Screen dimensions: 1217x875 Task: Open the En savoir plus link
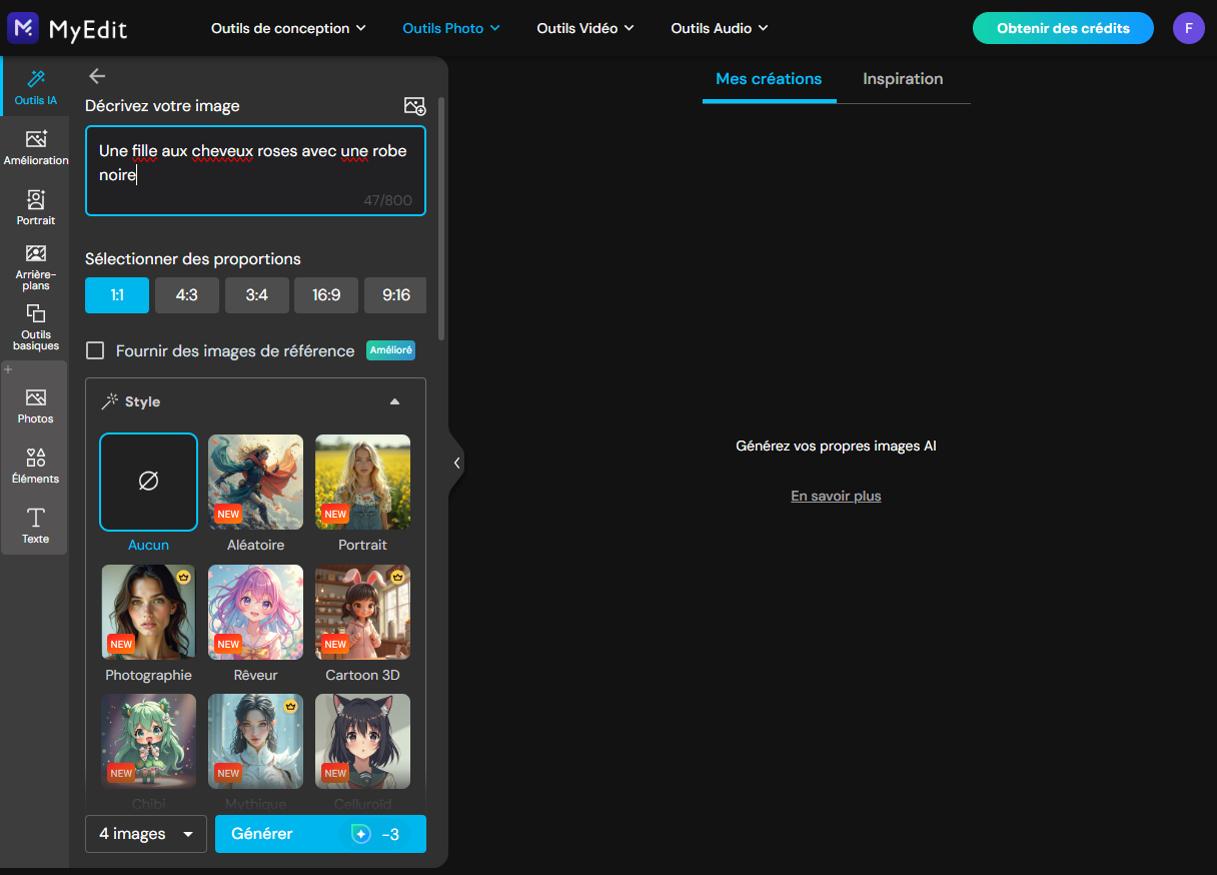click(836, 496)
